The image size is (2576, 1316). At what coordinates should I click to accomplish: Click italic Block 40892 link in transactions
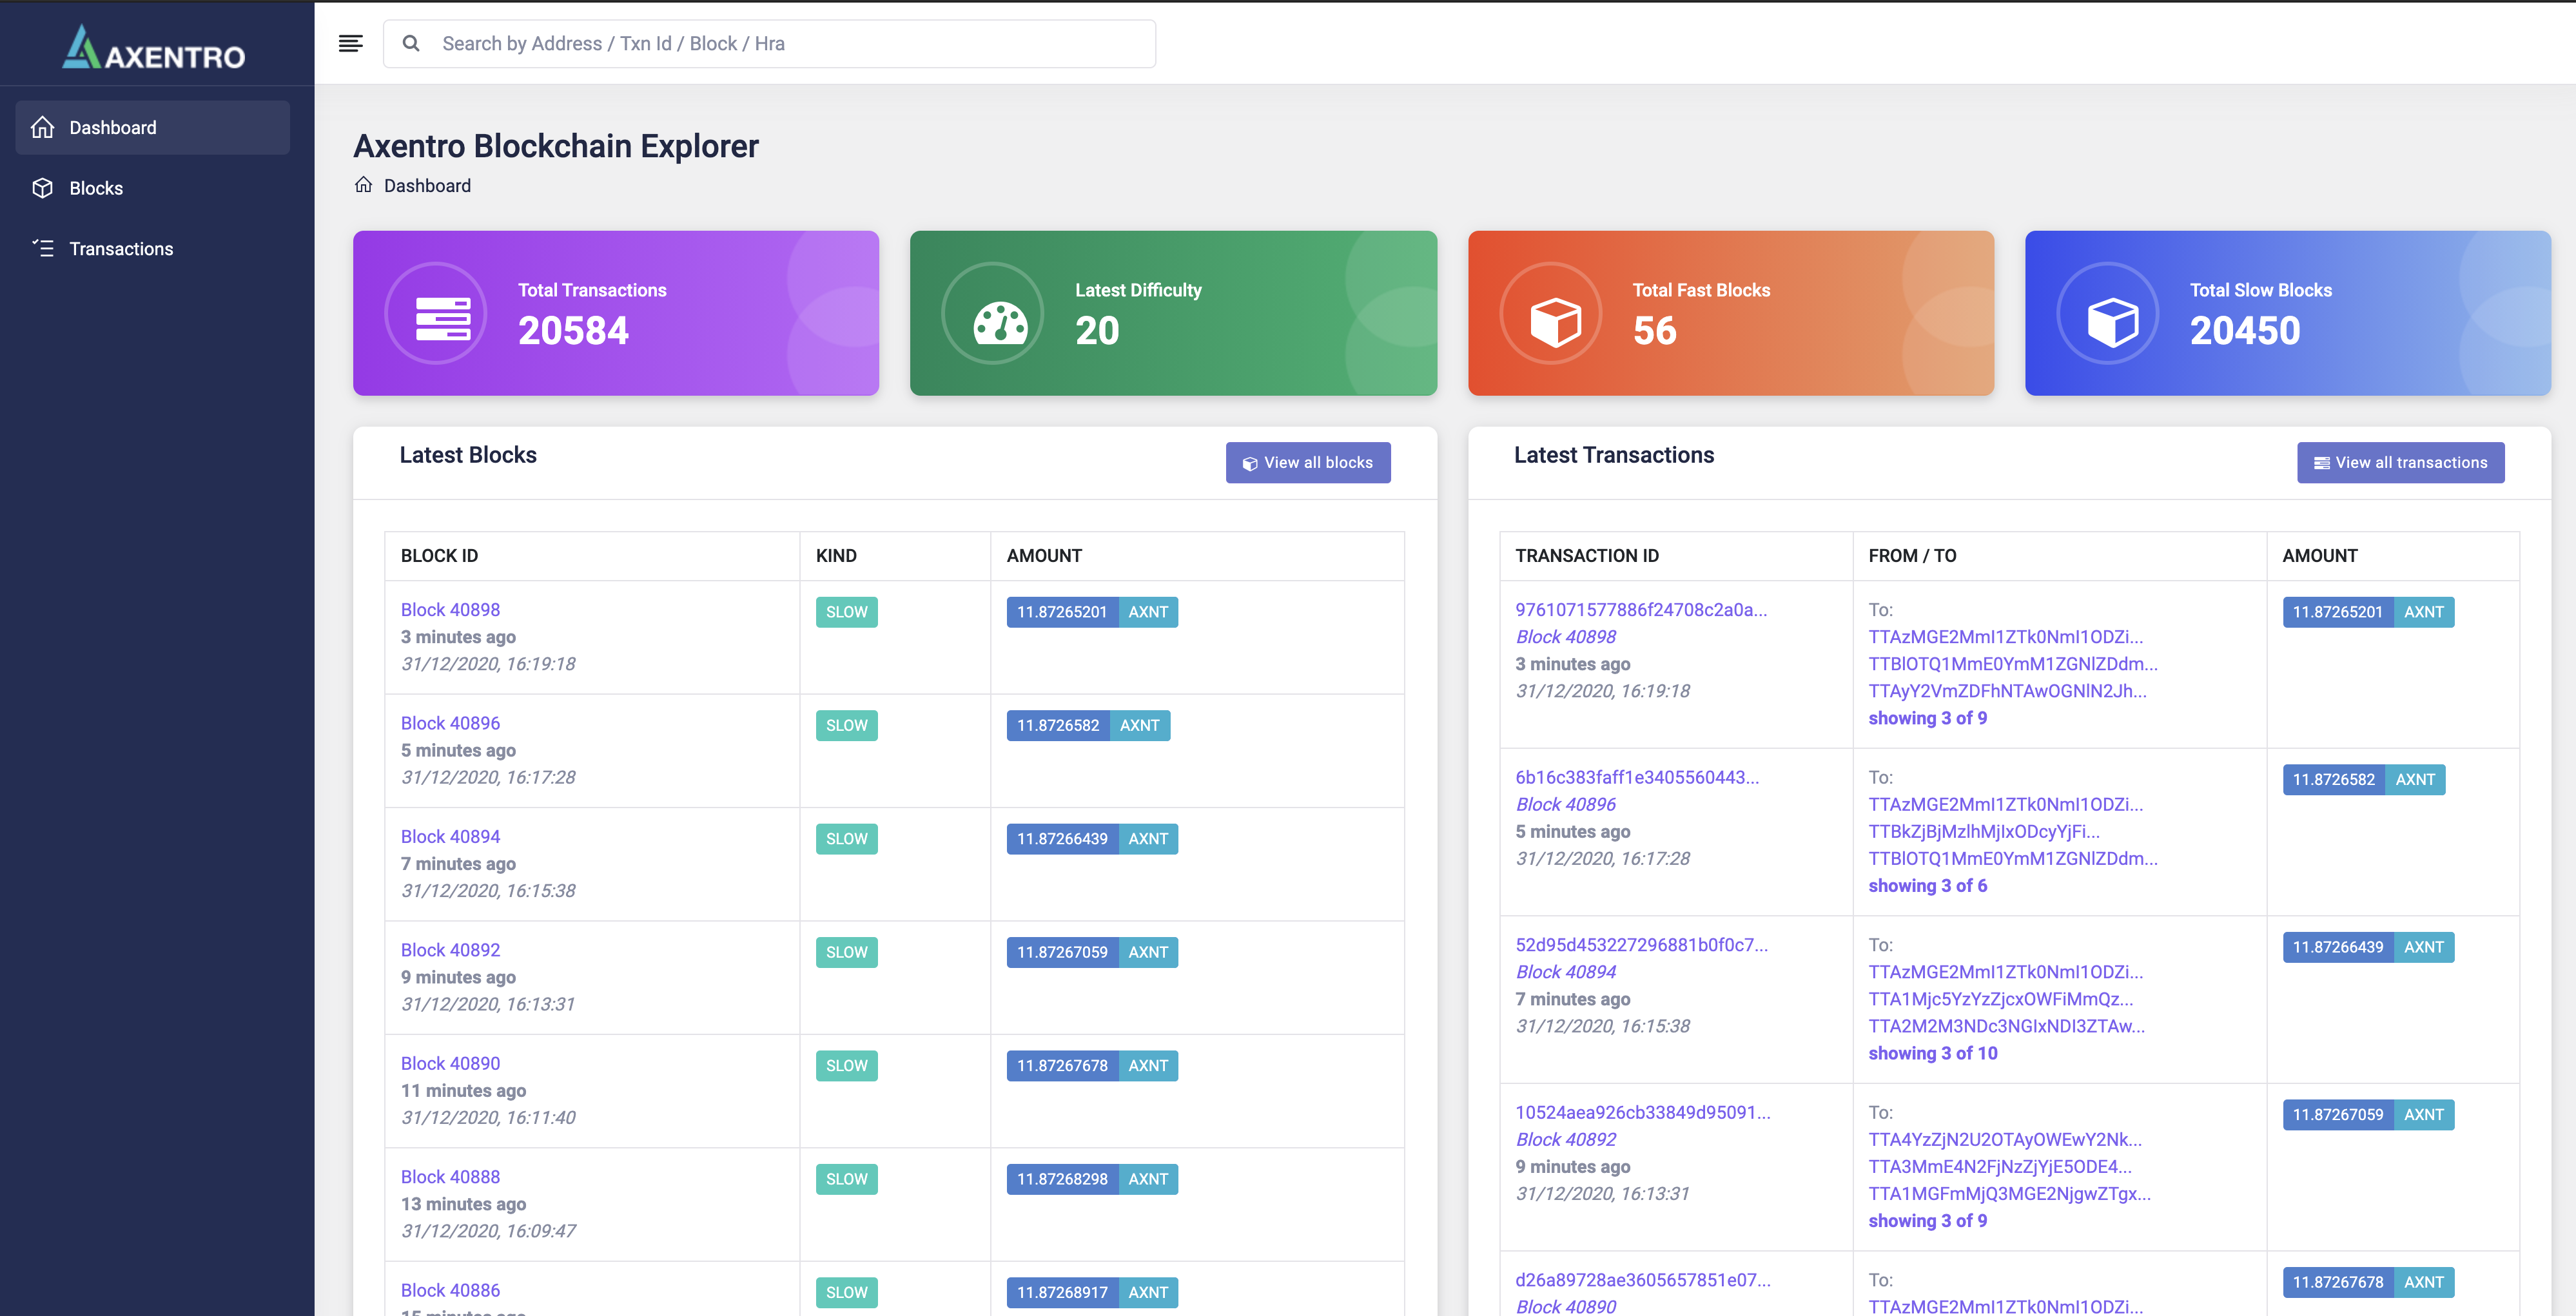click(x=1566, y=1139)
